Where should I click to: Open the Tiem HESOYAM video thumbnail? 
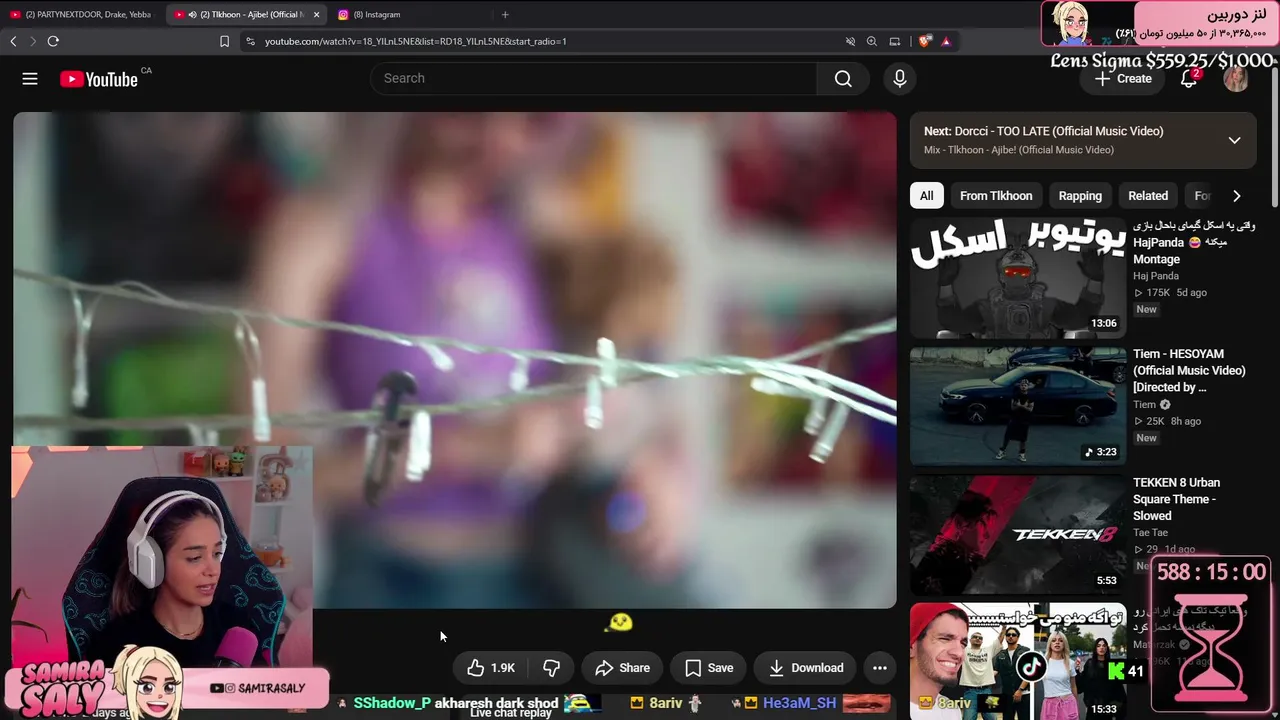click(1018, 406)
